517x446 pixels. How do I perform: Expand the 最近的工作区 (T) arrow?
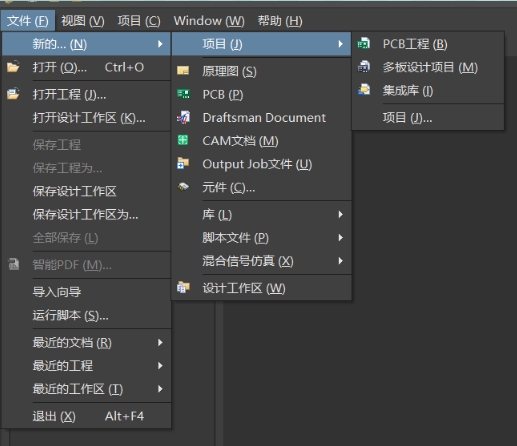(x=160, y=389)
